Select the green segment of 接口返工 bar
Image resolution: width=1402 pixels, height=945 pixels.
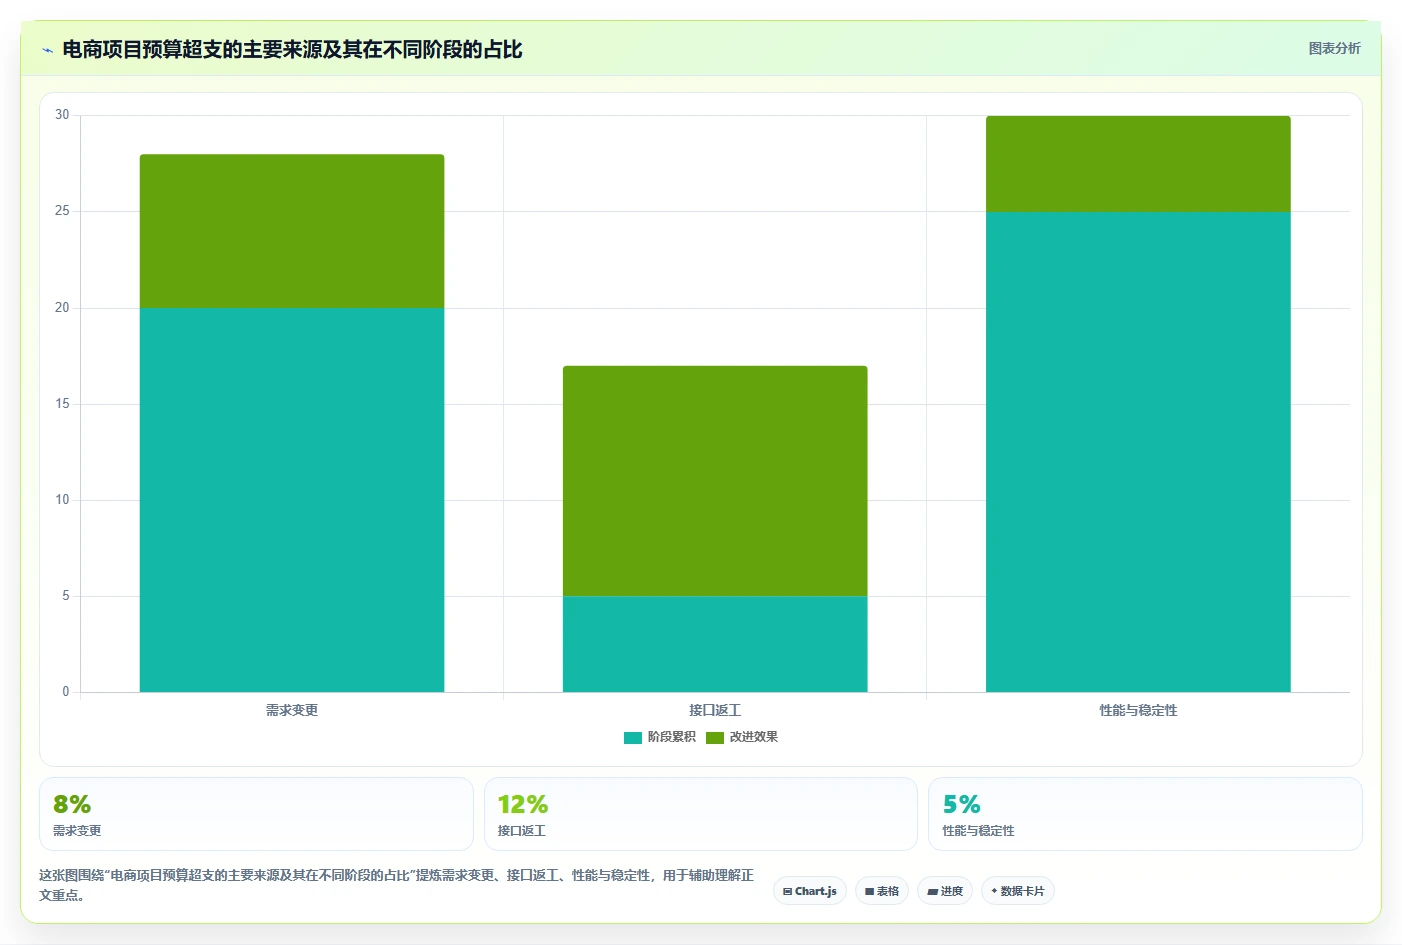(x=715, y=481)
